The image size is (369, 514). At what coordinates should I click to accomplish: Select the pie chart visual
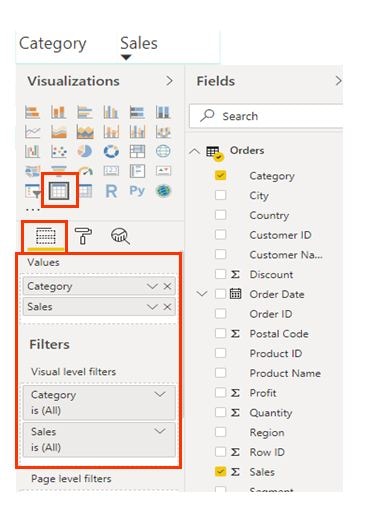click(85, 152)
